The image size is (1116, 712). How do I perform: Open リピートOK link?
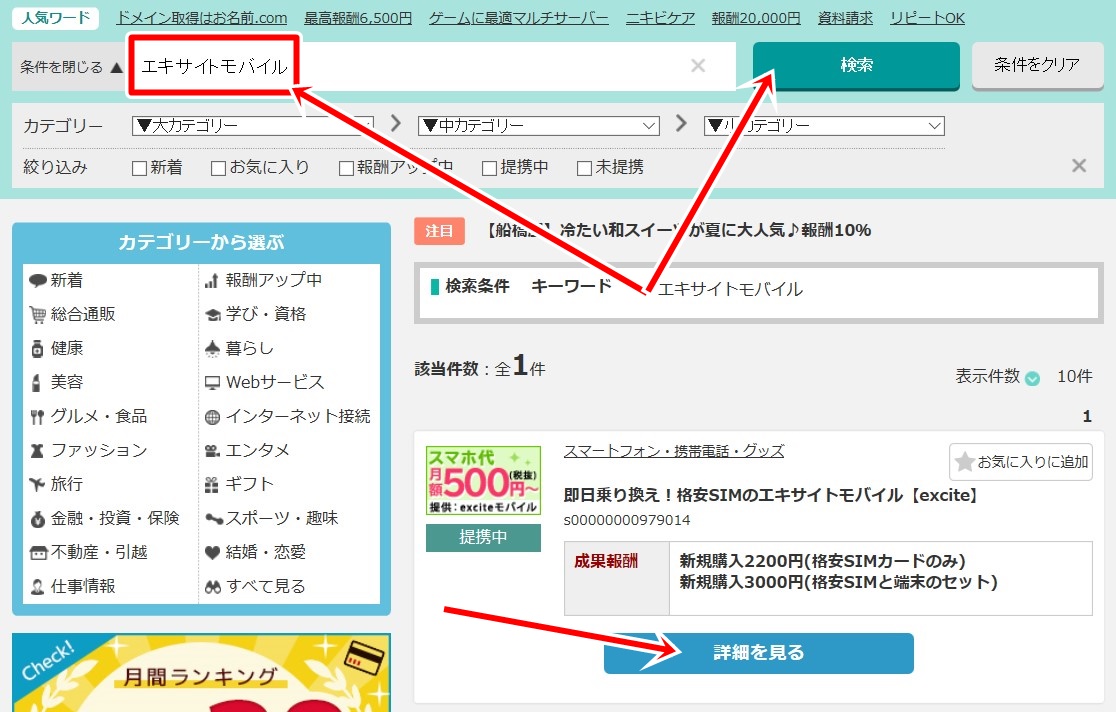click(x=927, y=18)
